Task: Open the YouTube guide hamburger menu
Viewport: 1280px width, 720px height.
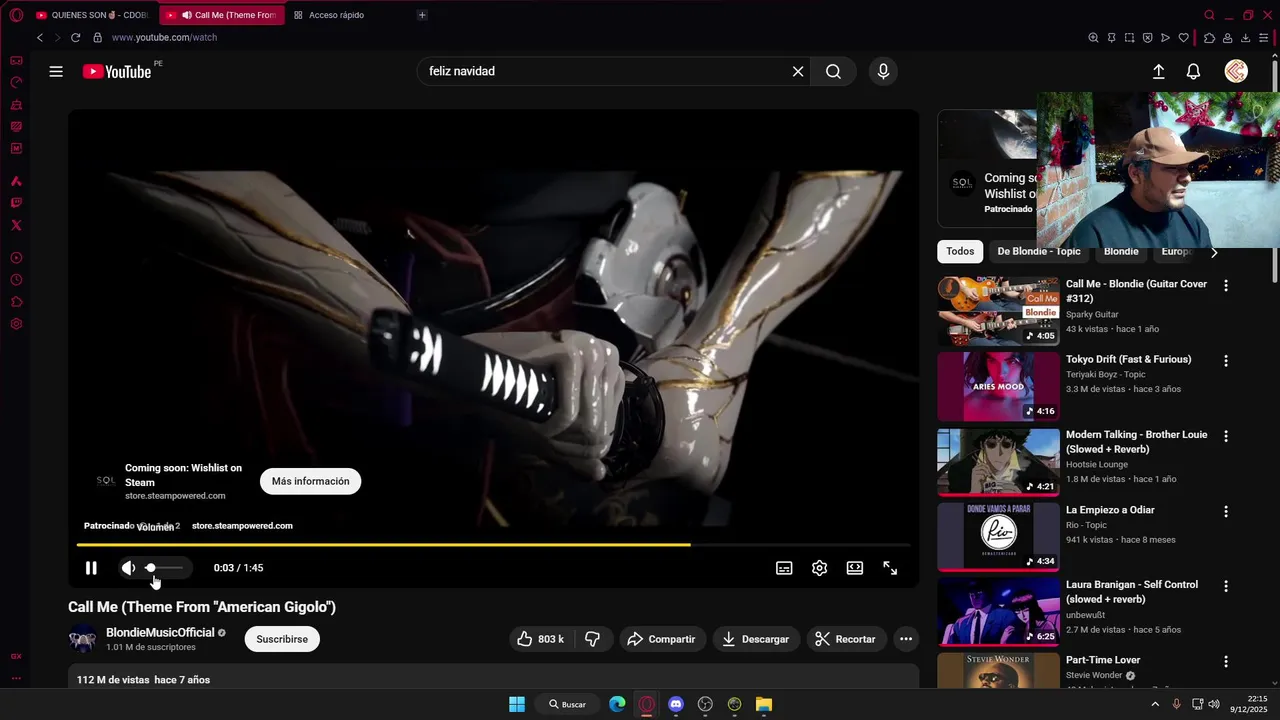Action: [x=56, y=71]
